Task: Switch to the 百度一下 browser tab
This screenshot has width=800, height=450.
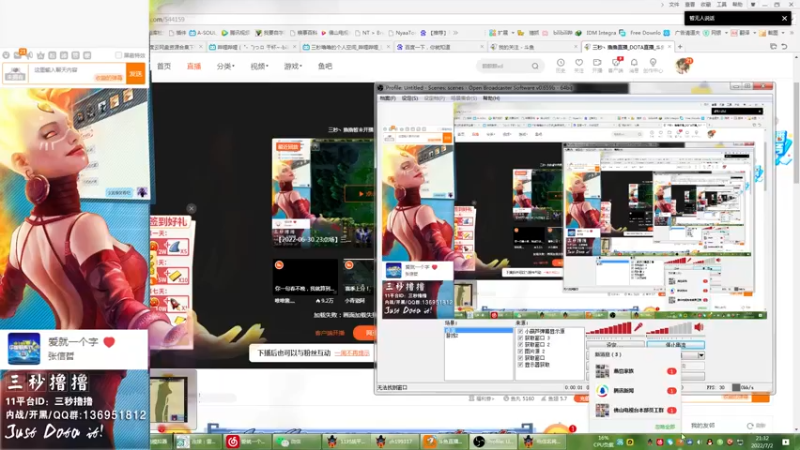Action: click(438, 47)
